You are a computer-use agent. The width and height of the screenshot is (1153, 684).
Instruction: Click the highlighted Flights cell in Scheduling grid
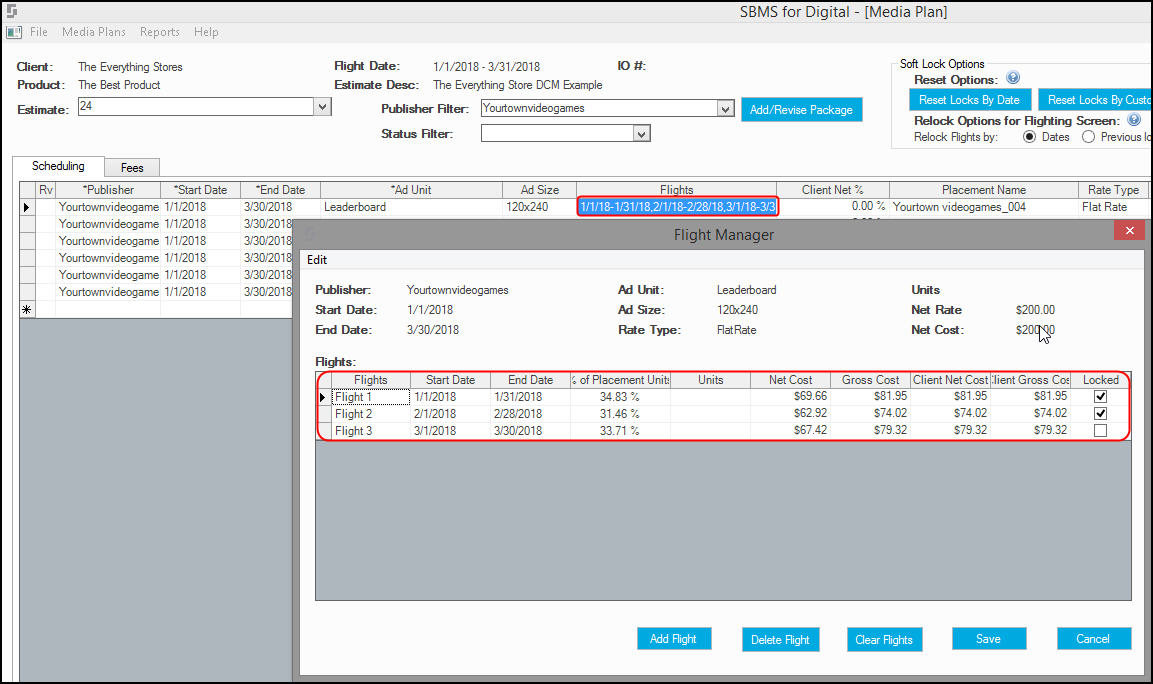click(677, 207)
